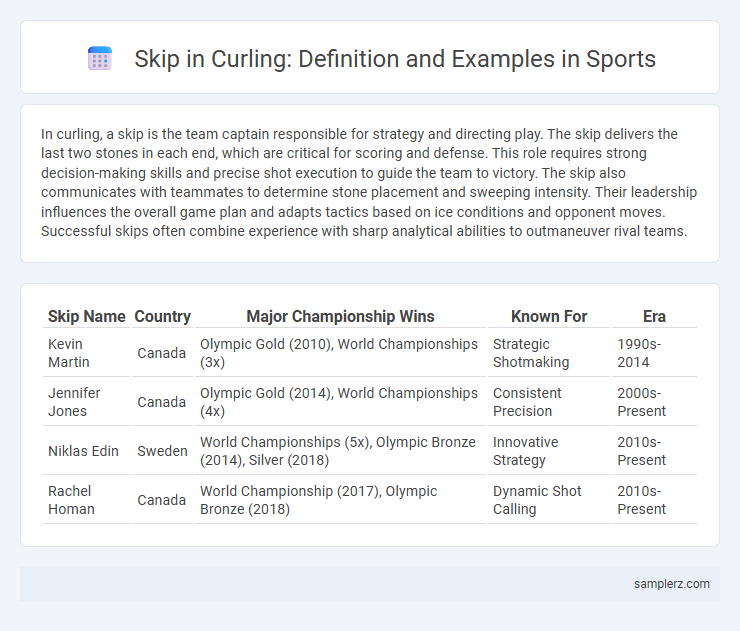The image size is (740, 631).
Task: Click the page title 'Skip in Curling: Definition and Examples in Sports'
Action: tap(395, 59)
